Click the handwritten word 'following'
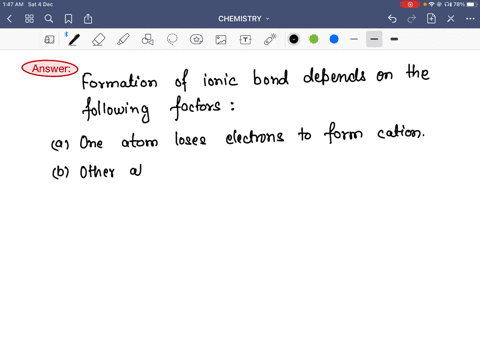Viewport: 480px width, 360px height. click(x=116, y=109)
